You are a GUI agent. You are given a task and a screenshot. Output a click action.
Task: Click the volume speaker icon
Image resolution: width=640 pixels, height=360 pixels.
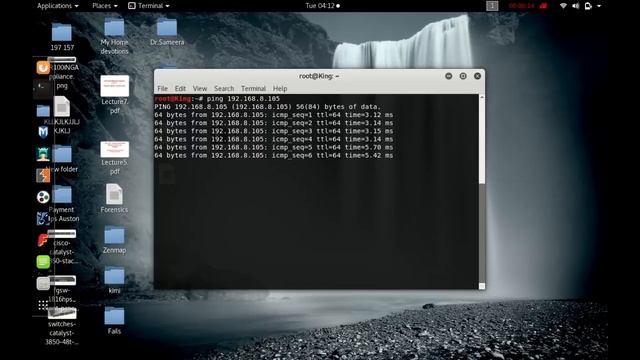576,6
